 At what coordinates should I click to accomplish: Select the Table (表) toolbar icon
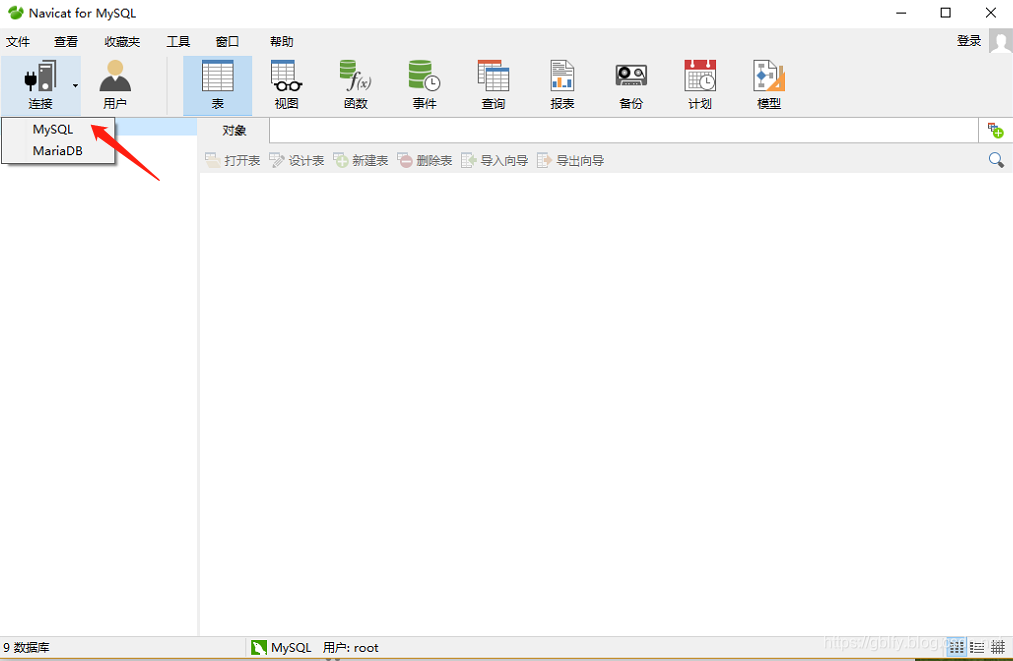pyautogui.click(x=218, y=85)
